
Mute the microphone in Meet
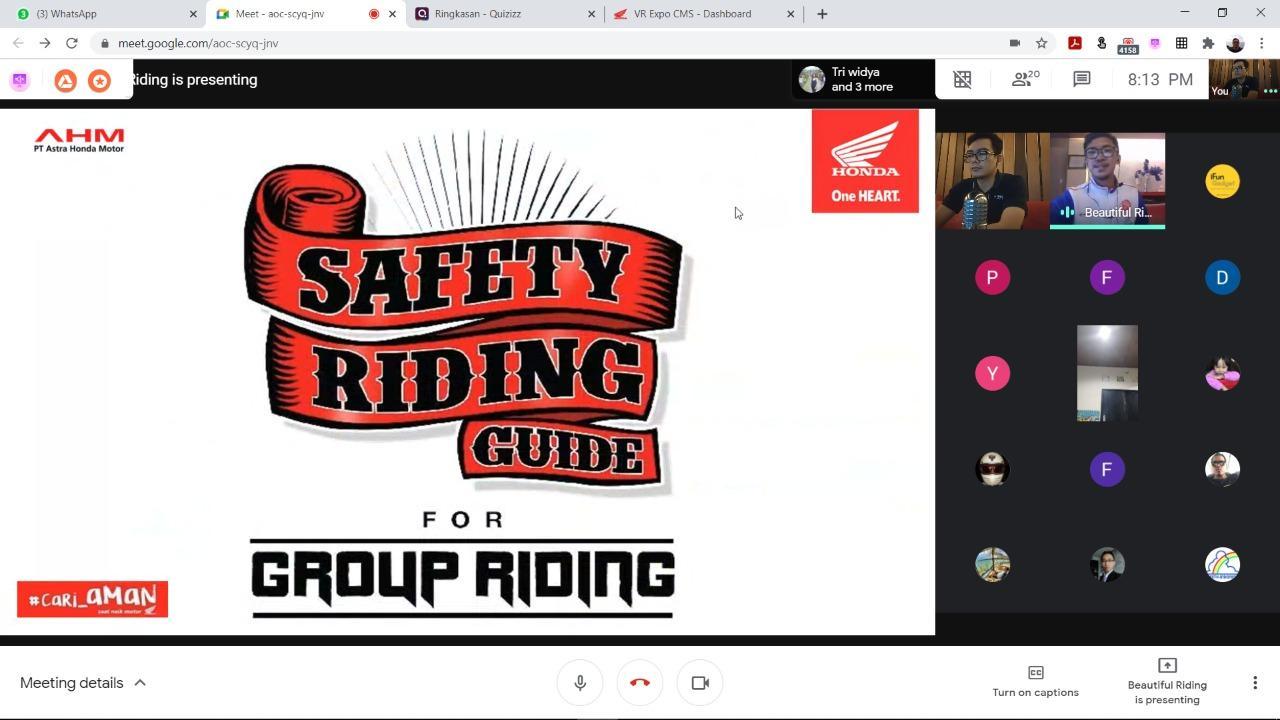580,683
